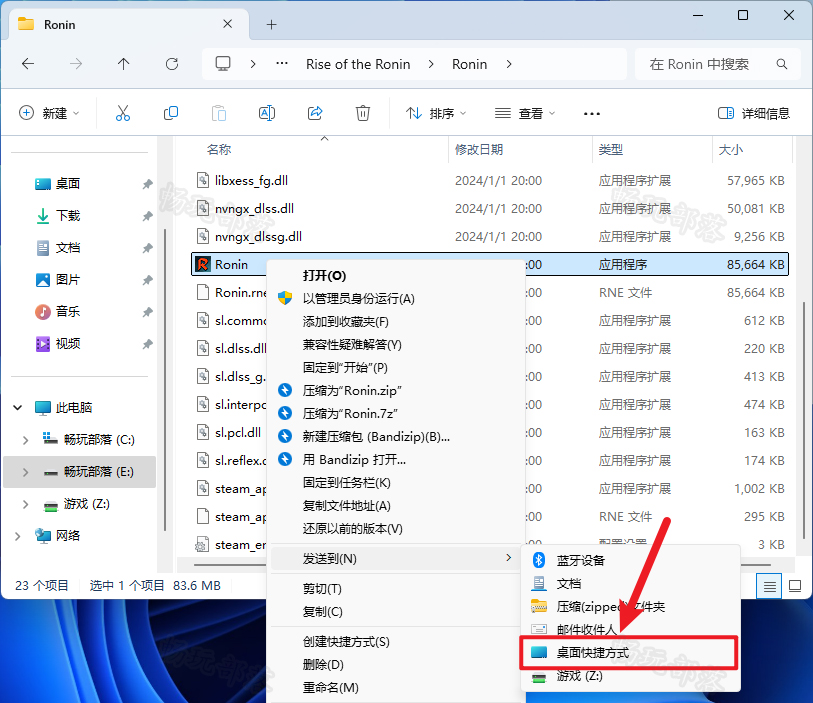The image size is (813, 703).
Task: Open a new tab with plus button
Action: (272, 24)
